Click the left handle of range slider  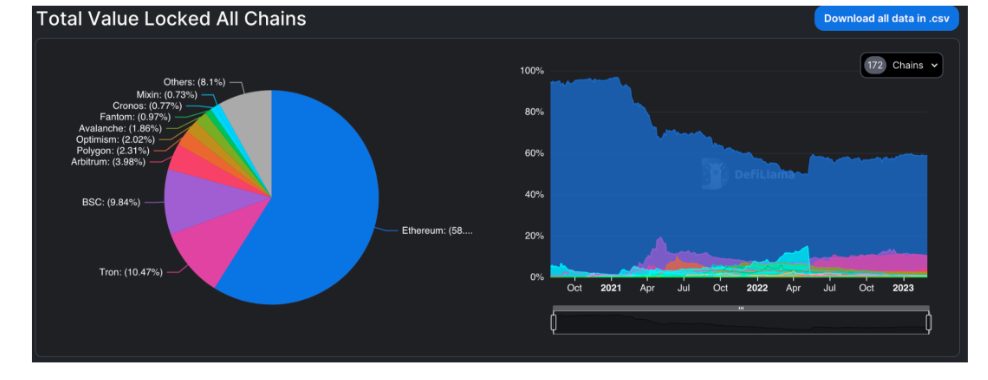tap(553, 323)
